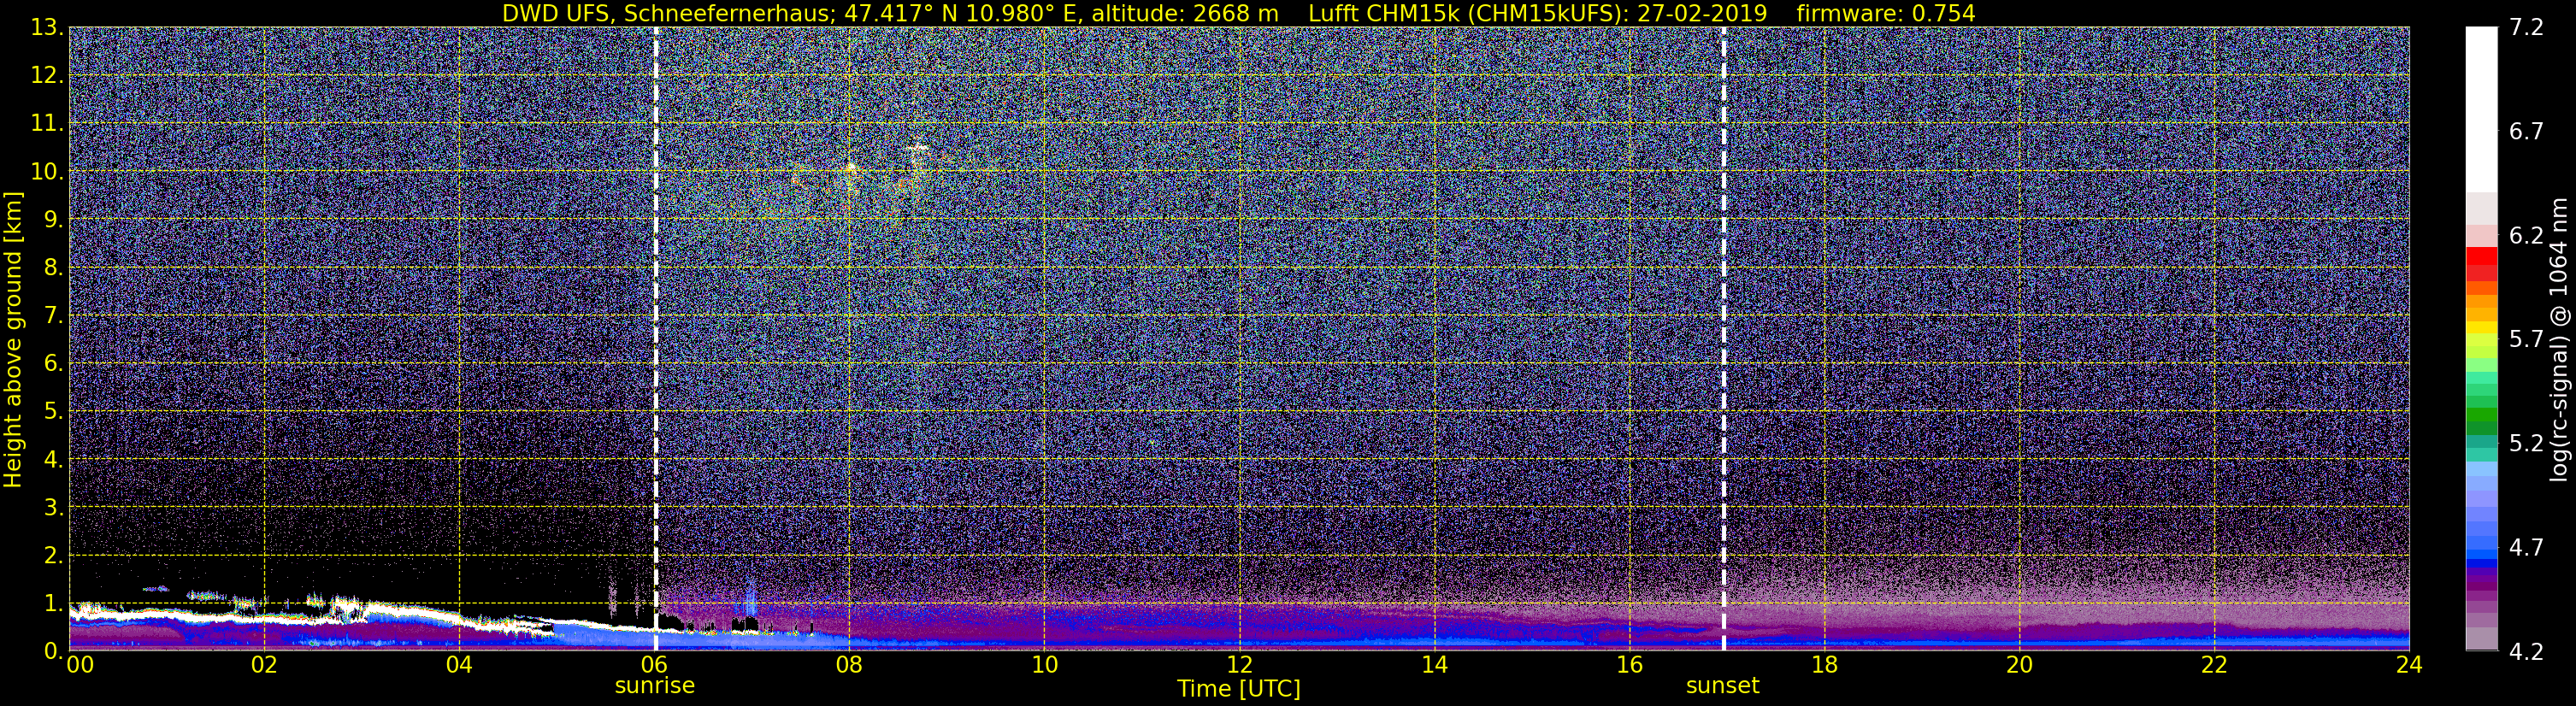The image size is (2576, 706).
Task: Click the x-axis tick label '16'
Action: (x=1629, y=665)
